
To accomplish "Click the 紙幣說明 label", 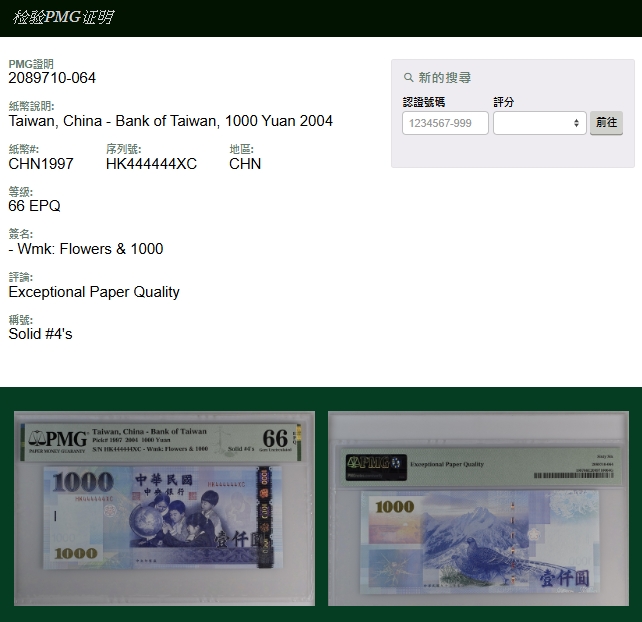I will pos(31,106).
